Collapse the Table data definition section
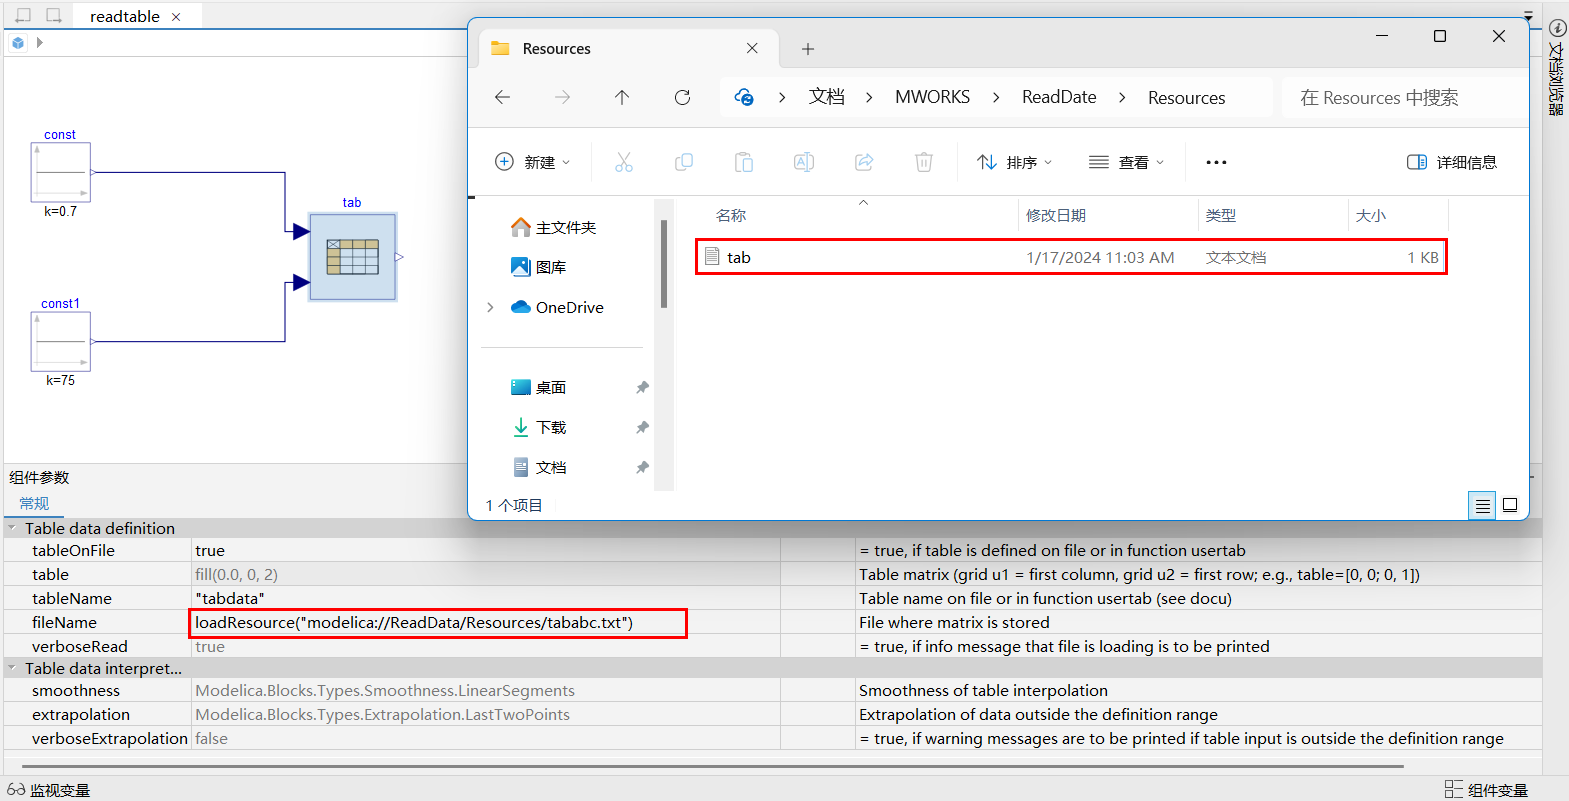 (12, 528)
